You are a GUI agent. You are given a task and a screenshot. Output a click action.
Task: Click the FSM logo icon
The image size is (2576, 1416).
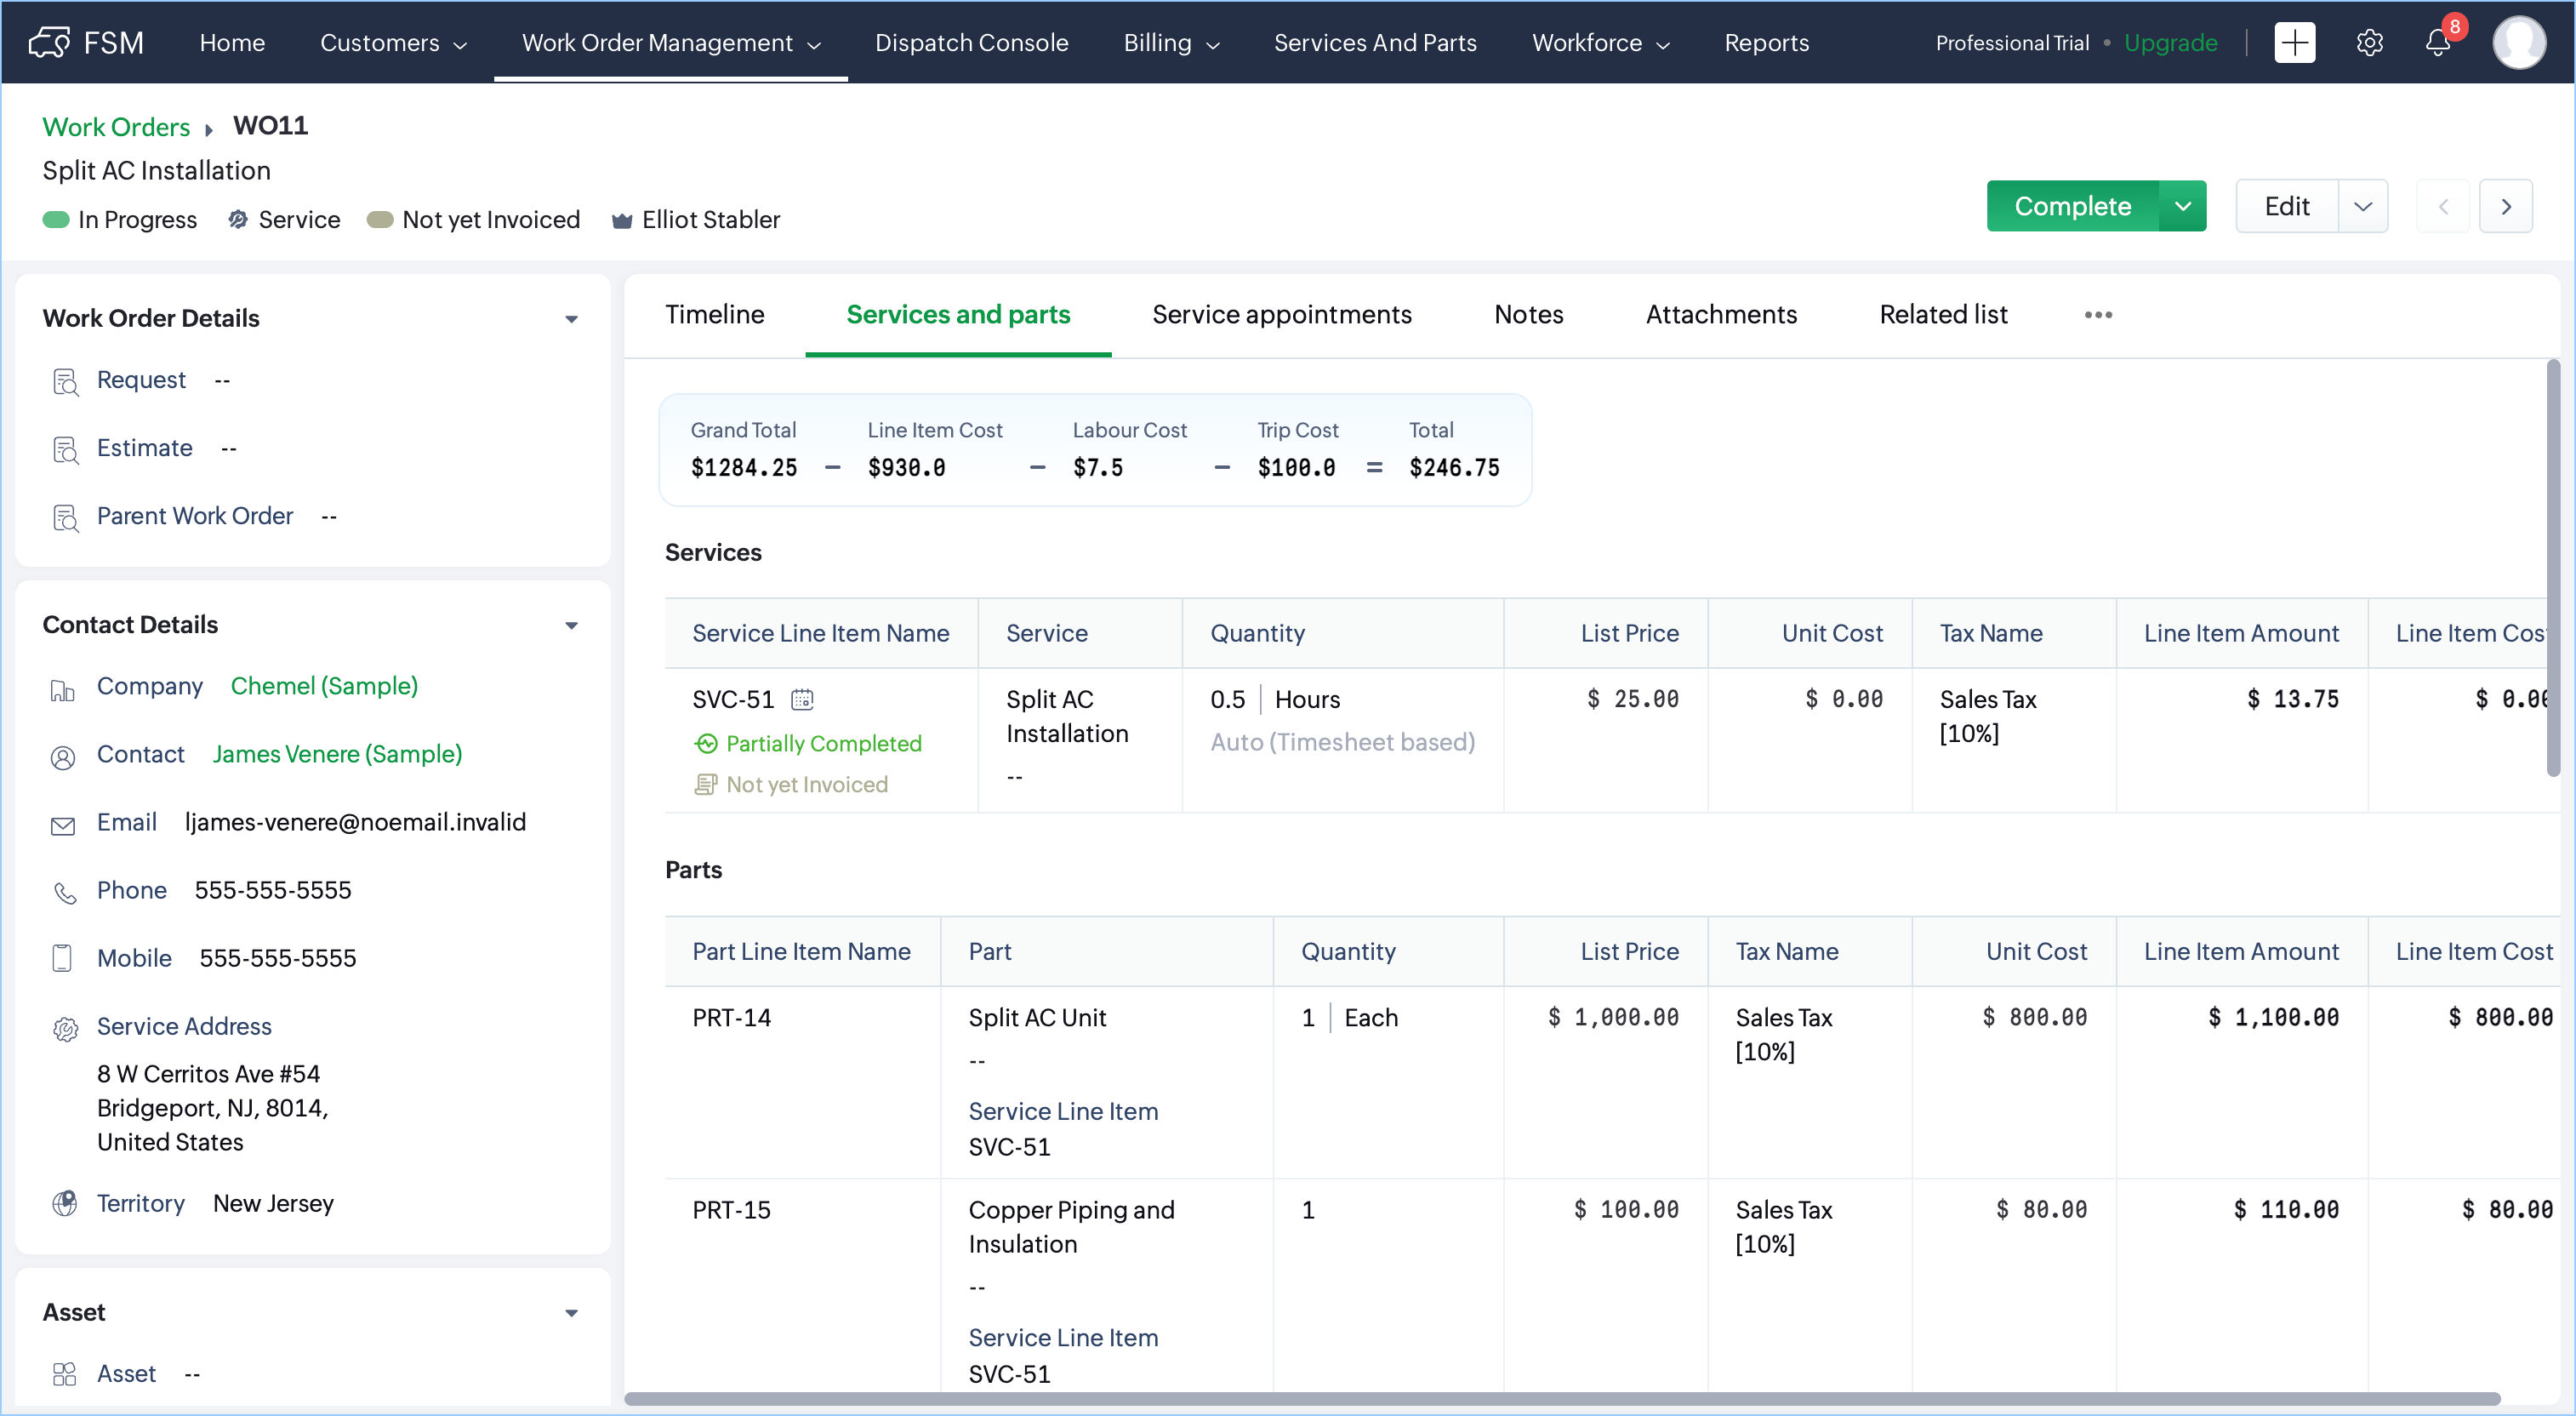click(49, 43)
